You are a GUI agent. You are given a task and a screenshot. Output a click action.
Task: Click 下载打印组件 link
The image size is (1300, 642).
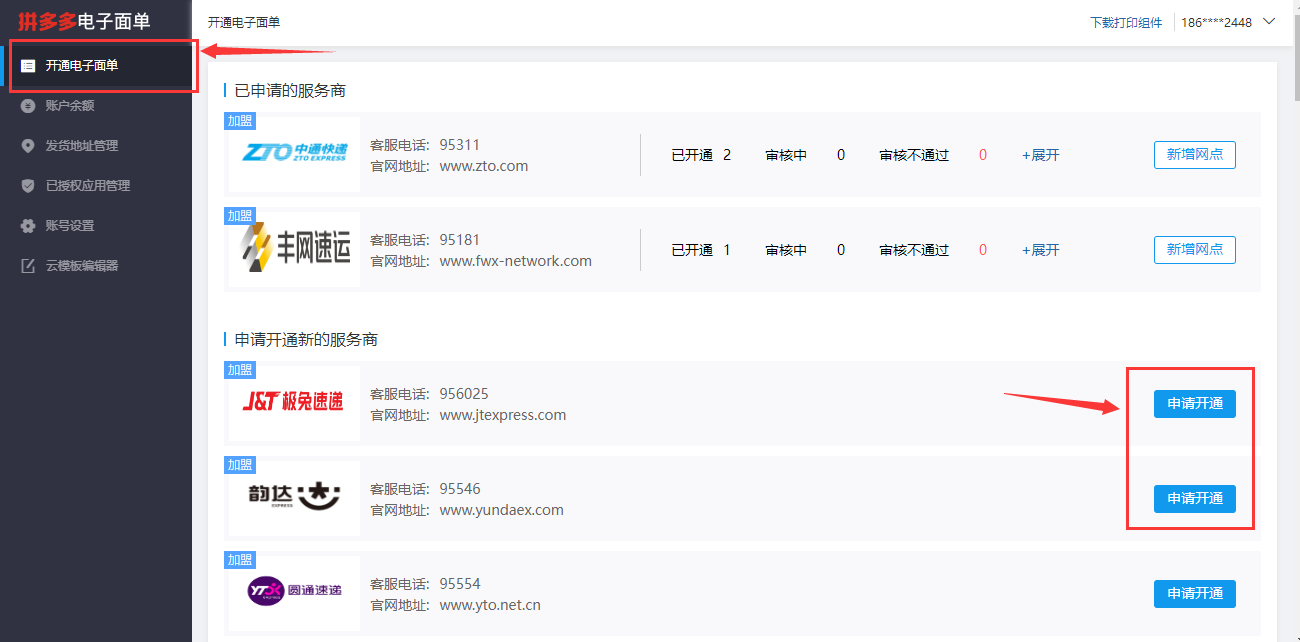(1126, 22)
